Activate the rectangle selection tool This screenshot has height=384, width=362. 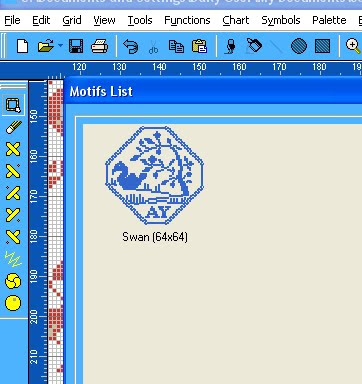point(13,105)
